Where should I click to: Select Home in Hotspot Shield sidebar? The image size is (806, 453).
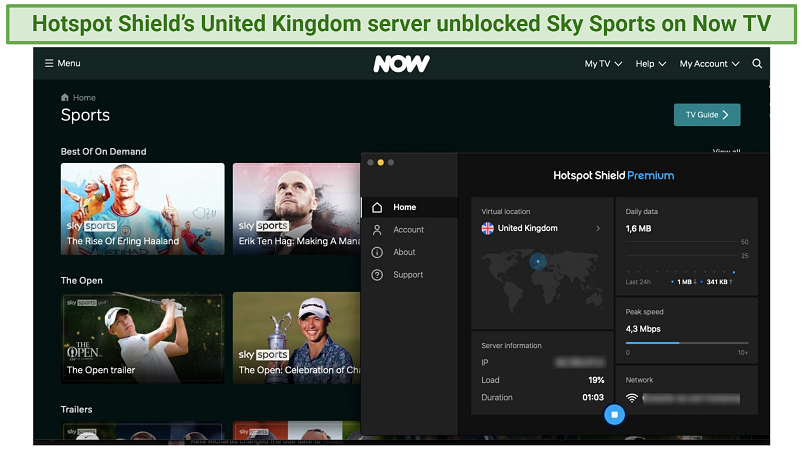tap(410, 207)
